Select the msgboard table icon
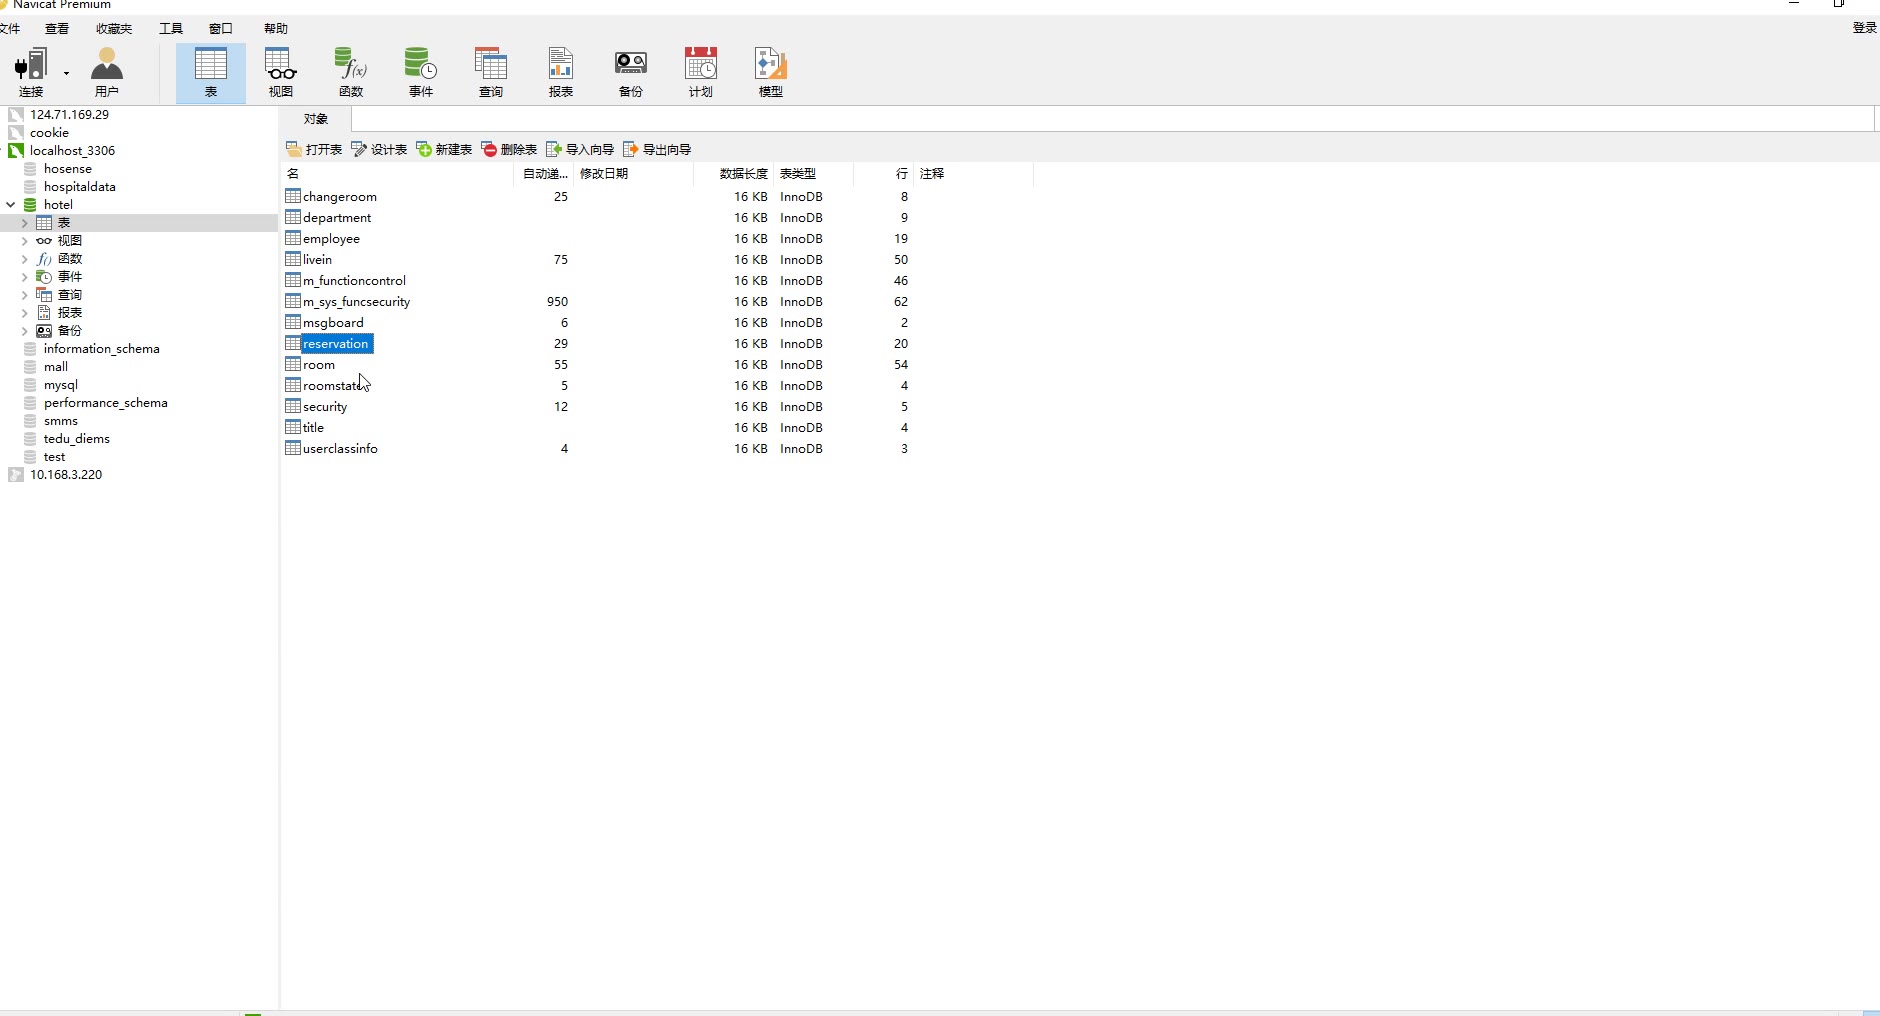The width and height of the screenshot is (1880, 1016). coord(293,322)
